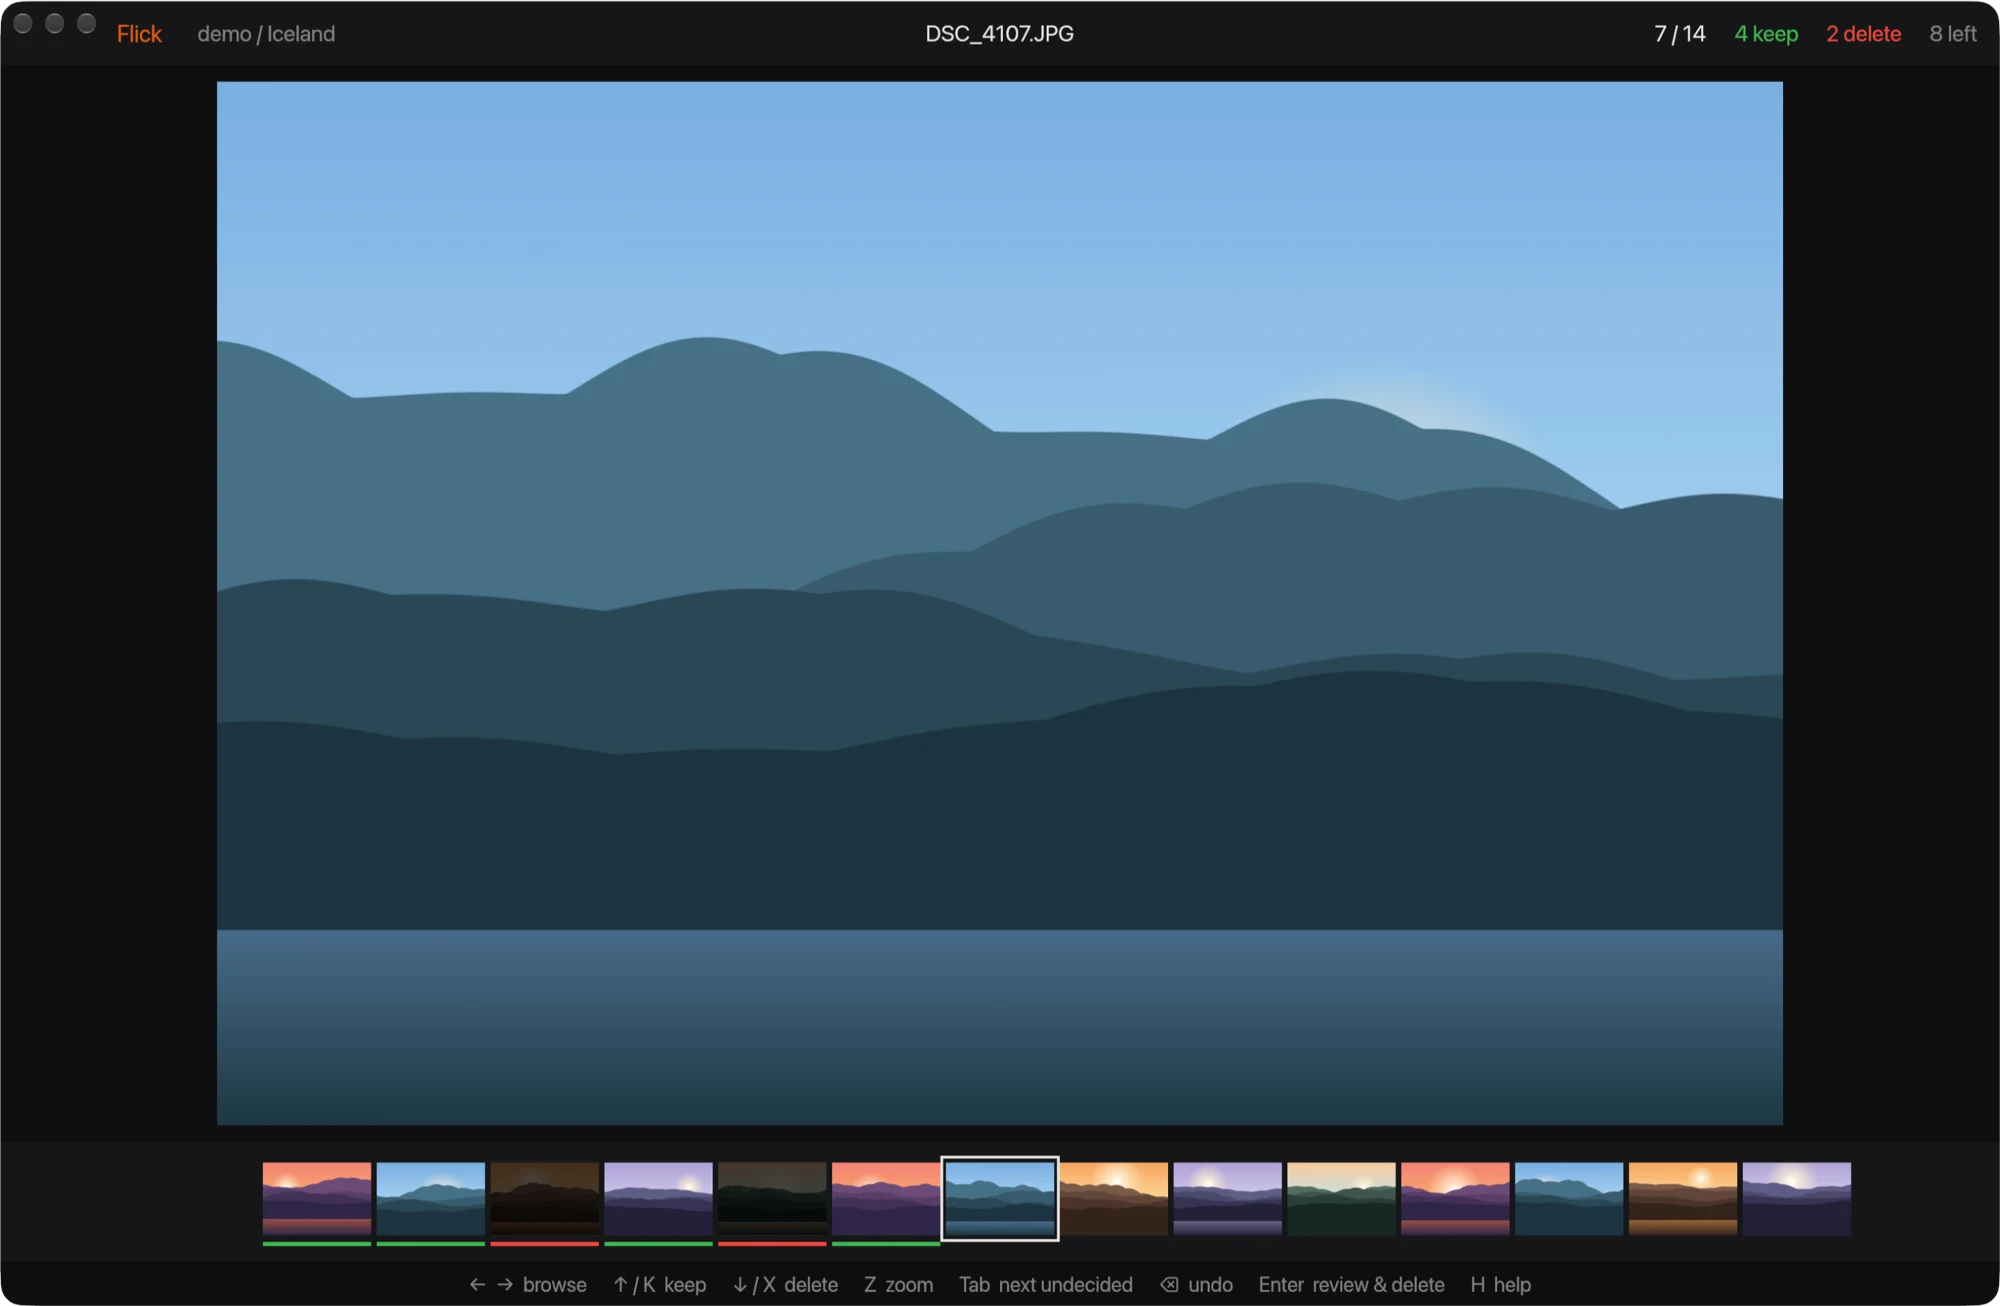Select the last filmstrip thumbnail, purple hills

point(1797,1199)
